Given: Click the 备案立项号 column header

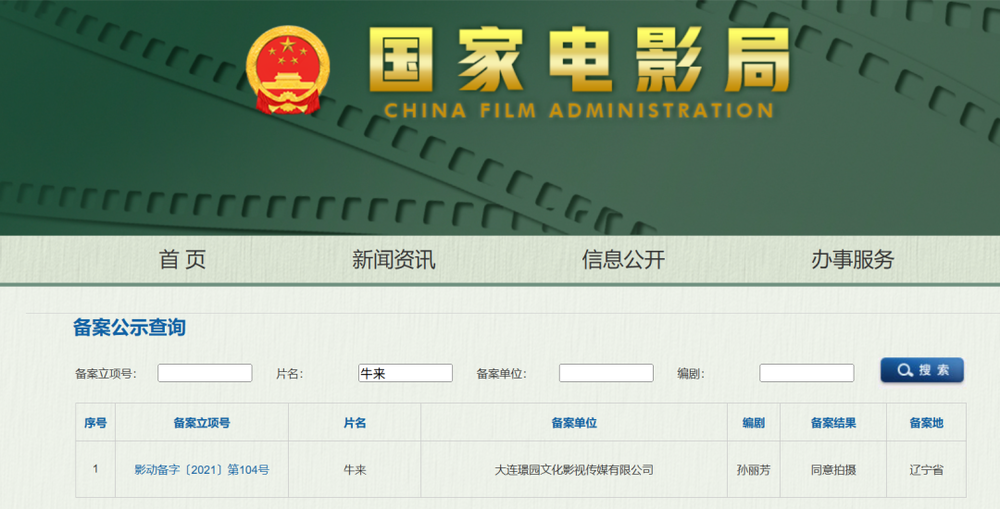Looking at the screenshot, I should pyautogui.click(x=202, y=423).
